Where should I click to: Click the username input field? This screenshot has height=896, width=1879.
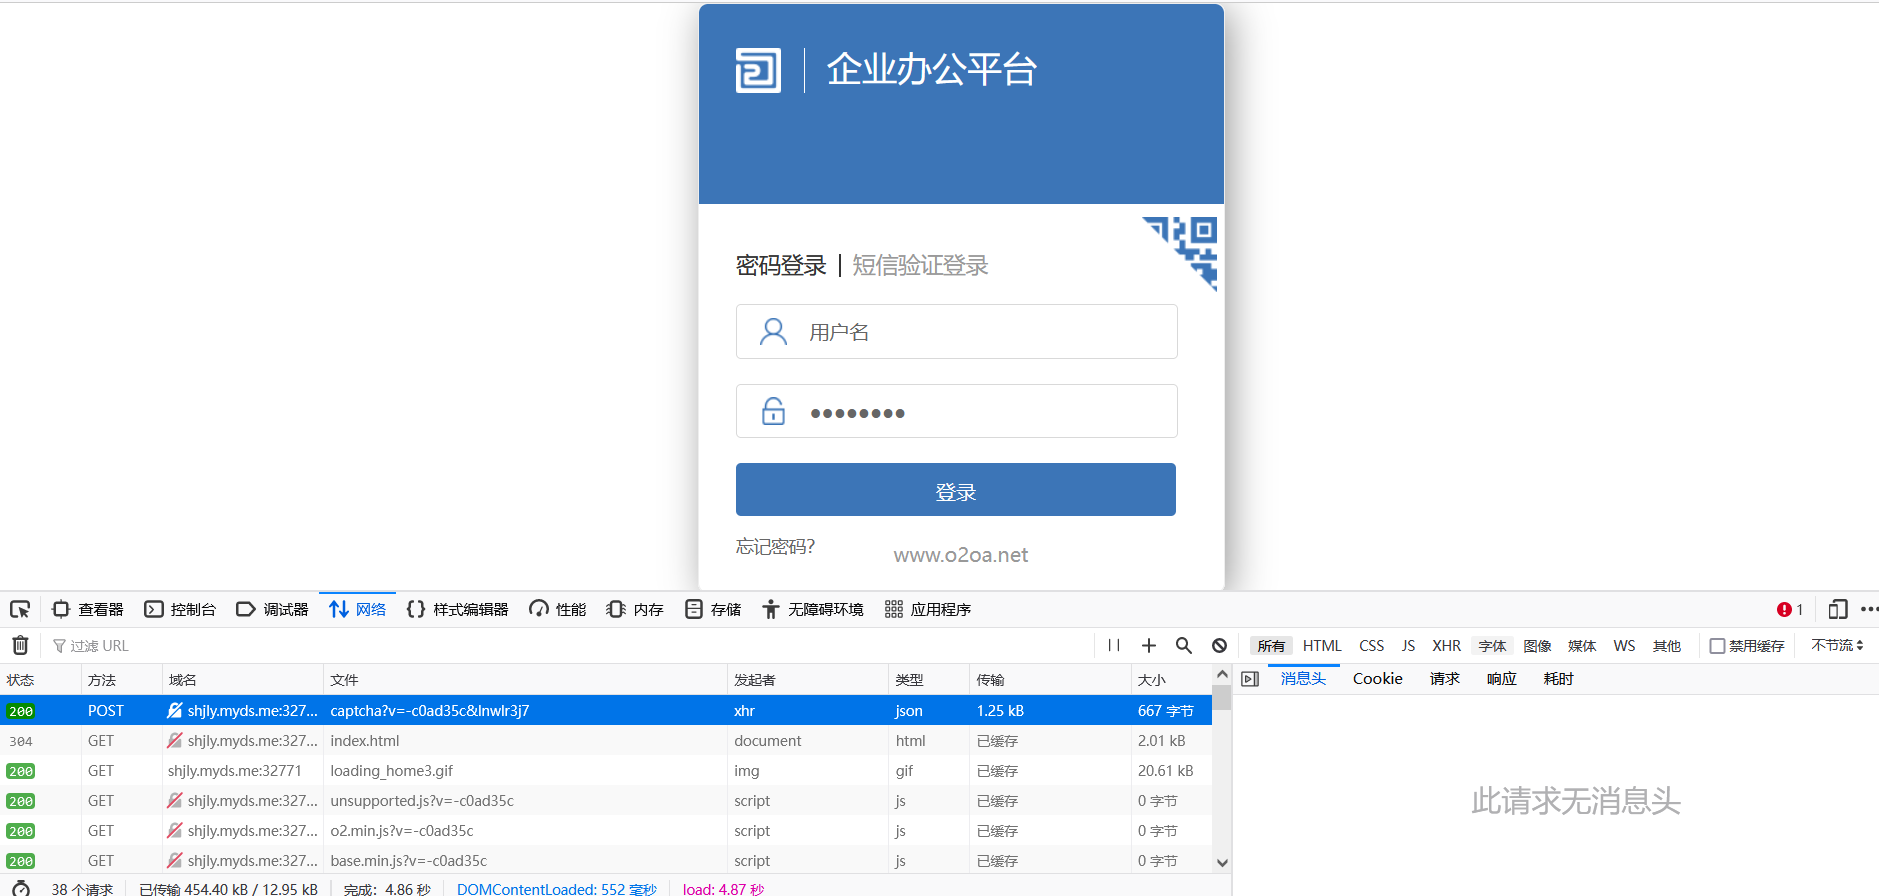coord(985,332)
